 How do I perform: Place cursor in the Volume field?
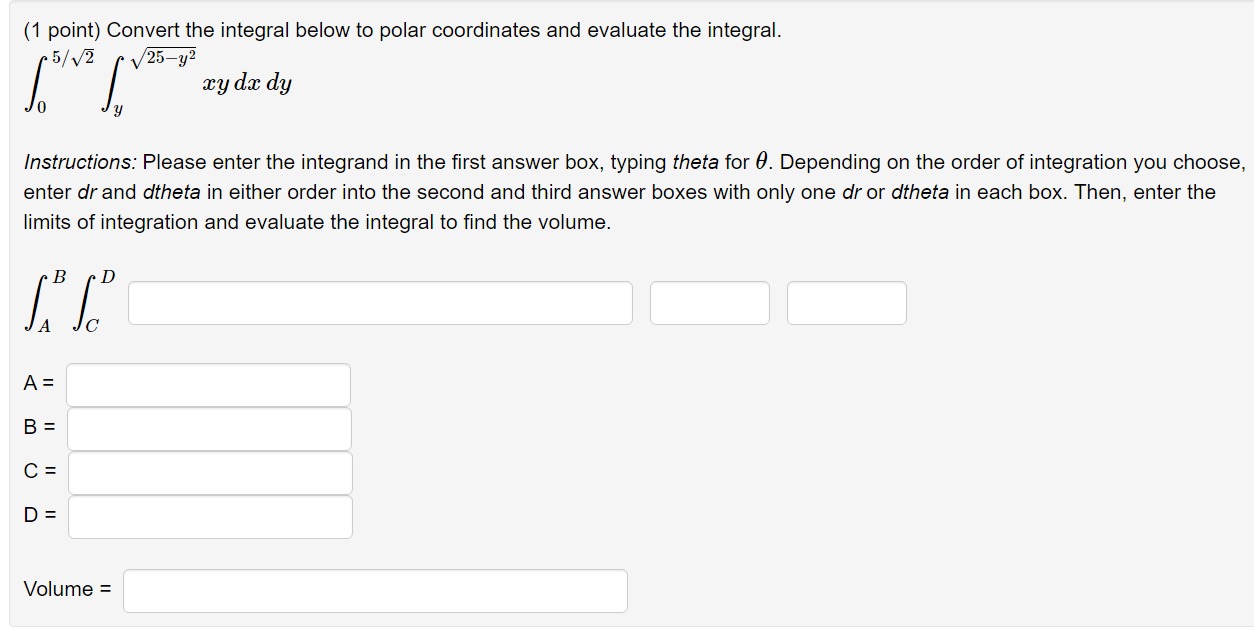[374, 590]
